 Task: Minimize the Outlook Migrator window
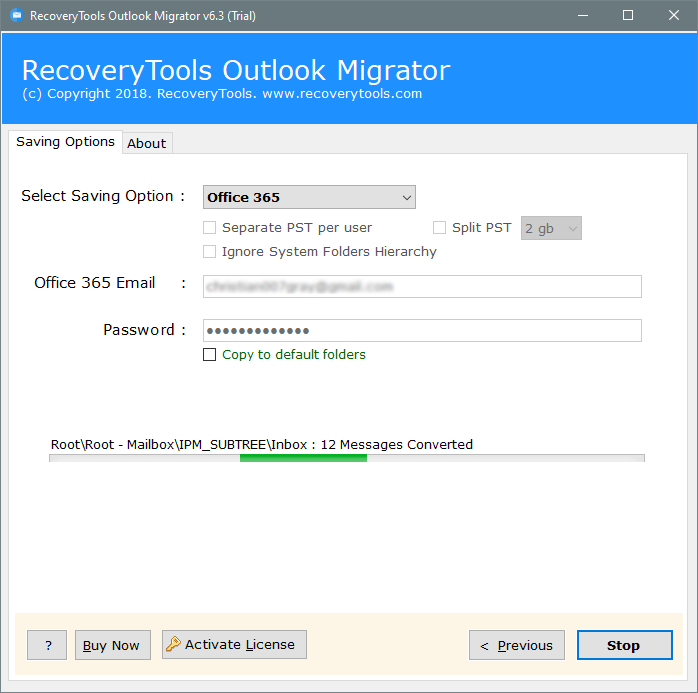click(583, 16)
